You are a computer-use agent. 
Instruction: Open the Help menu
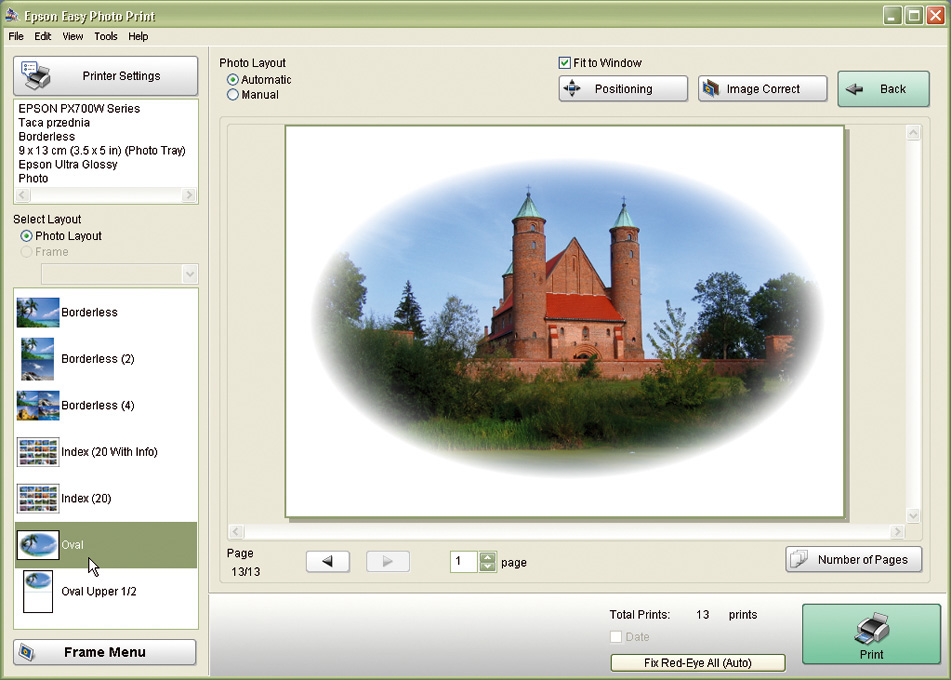138,36
